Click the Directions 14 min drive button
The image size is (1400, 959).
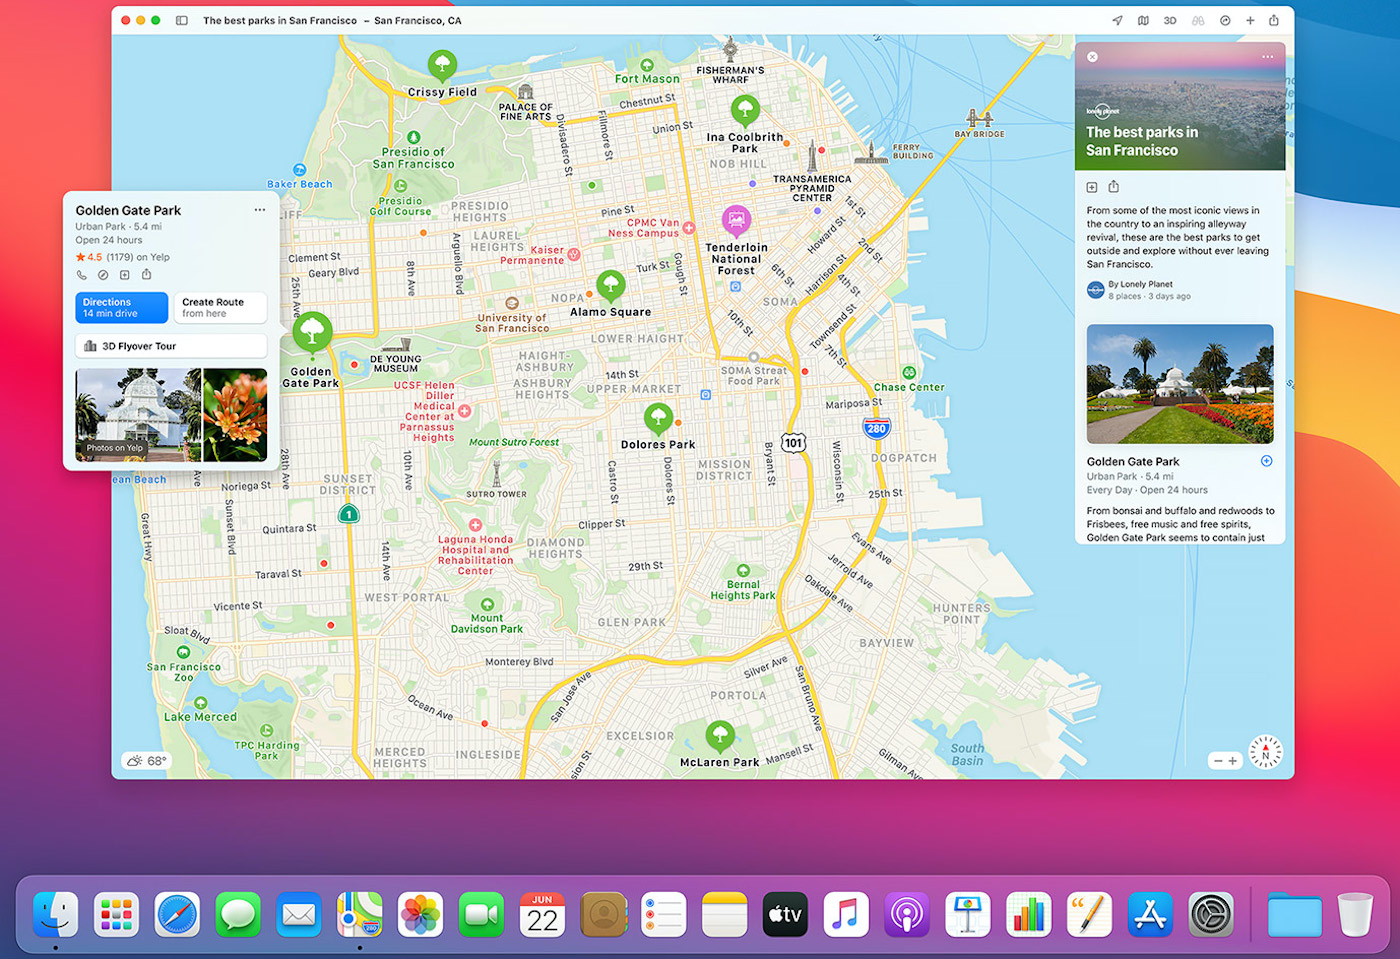[x=120, y=307]
